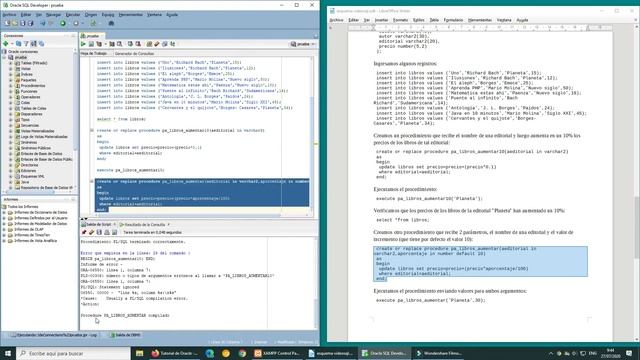Open the Ayuda menu in LibreOffice Writer

tap(522, 20)
